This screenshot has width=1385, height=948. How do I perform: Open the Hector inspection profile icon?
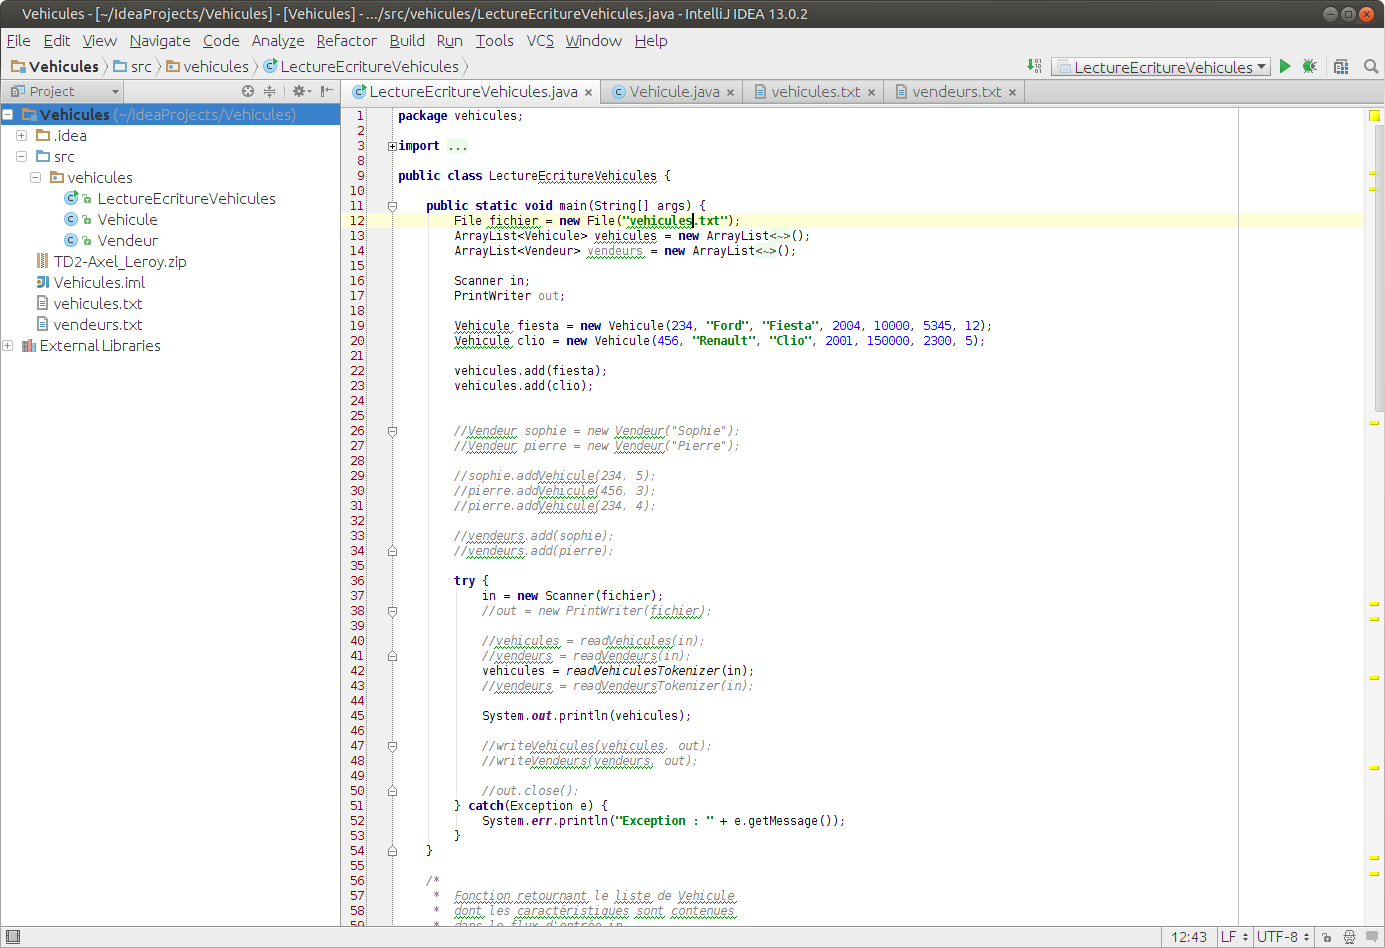click(x=1349, y=937)
